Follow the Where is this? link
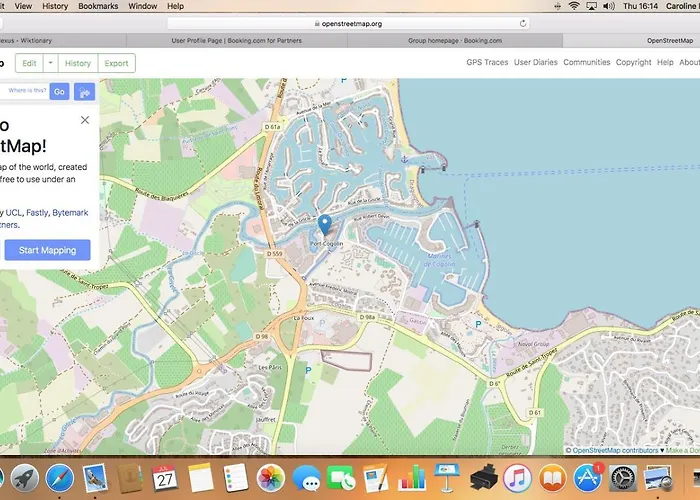700x500 pixels. tap(27, 90)
